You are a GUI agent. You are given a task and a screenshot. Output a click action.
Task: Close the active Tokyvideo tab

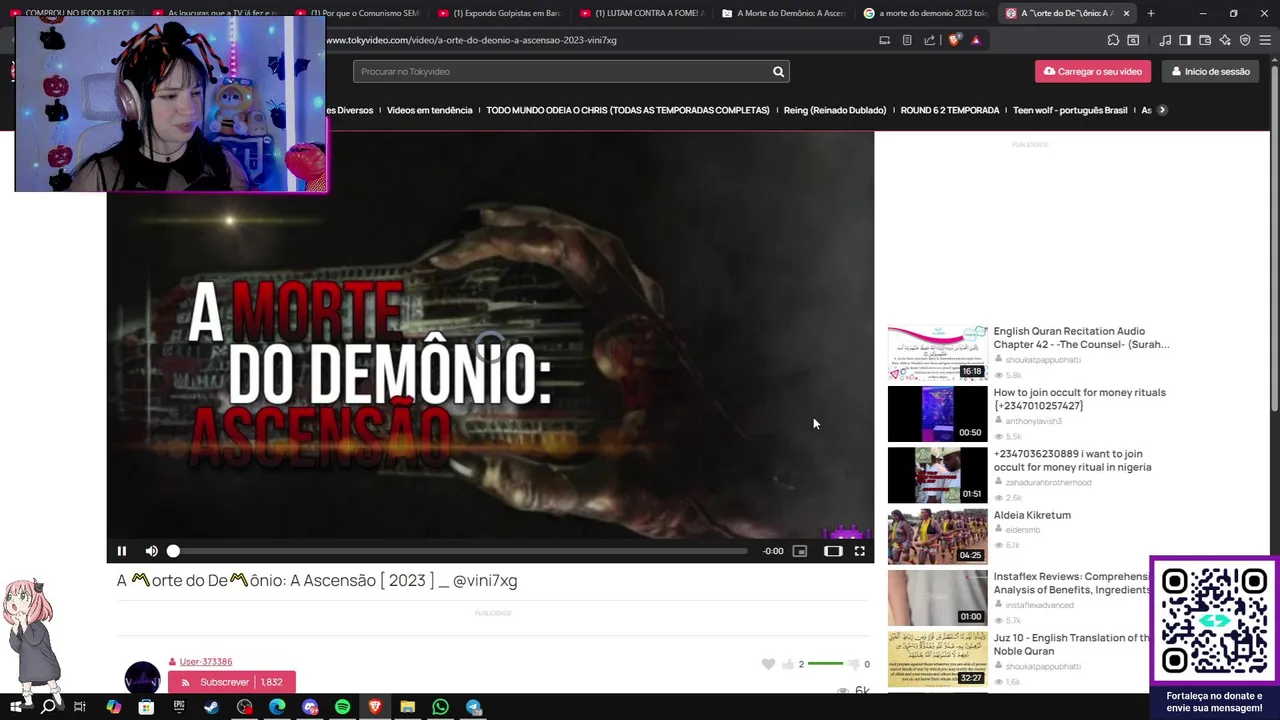(x=1126, y=13)
